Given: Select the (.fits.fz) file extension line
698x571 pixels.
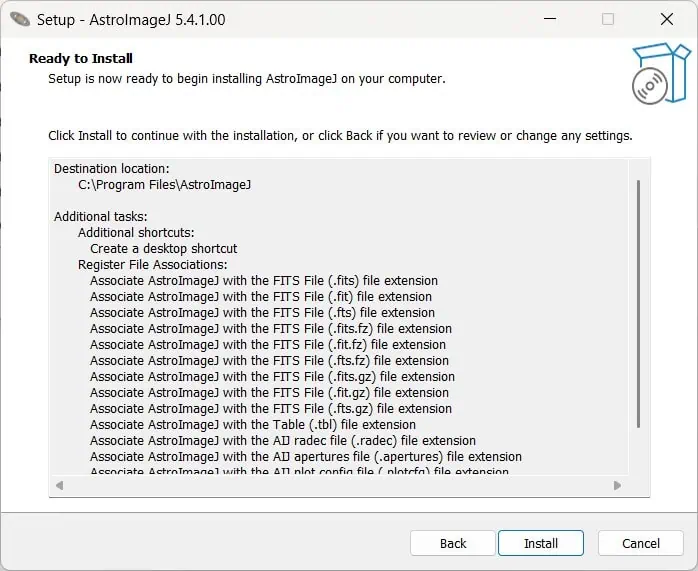Looking at the screenshot, I should [271, 329].
